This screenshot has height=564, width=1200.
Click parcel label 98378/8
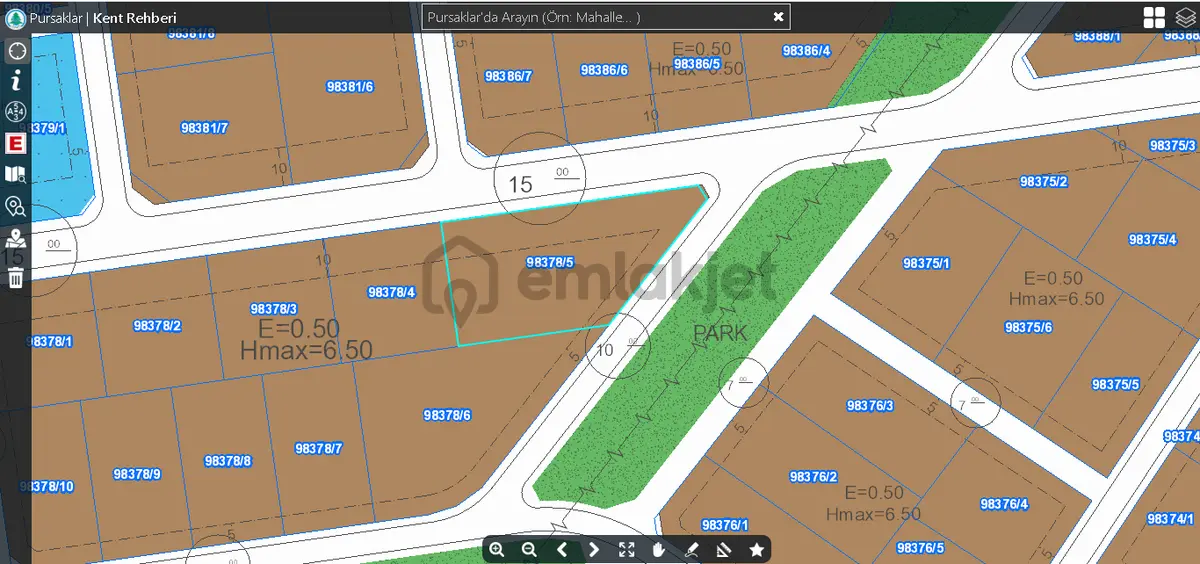pyautogui.click(x=228, y=461)
